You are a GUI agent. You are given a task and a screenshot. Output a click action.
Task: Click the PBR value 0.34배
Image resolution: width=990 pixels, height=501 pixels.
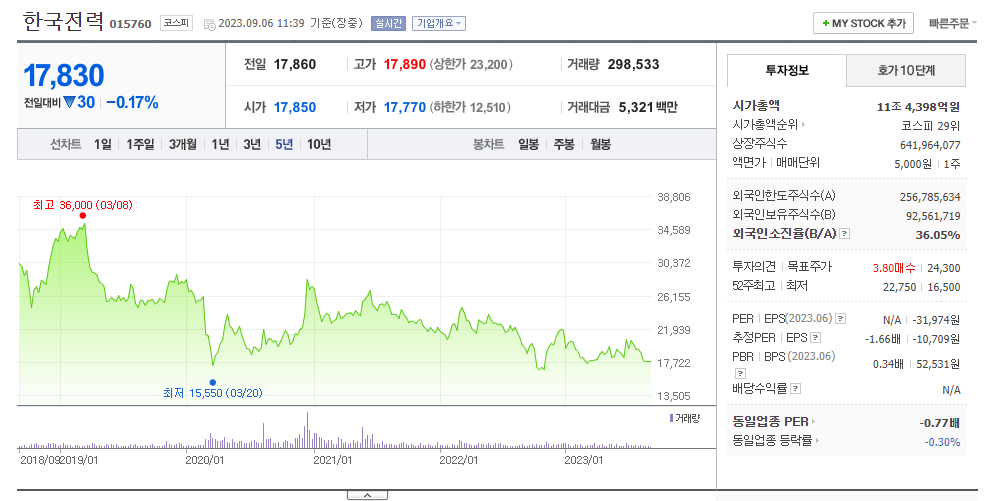click(888, 364)
